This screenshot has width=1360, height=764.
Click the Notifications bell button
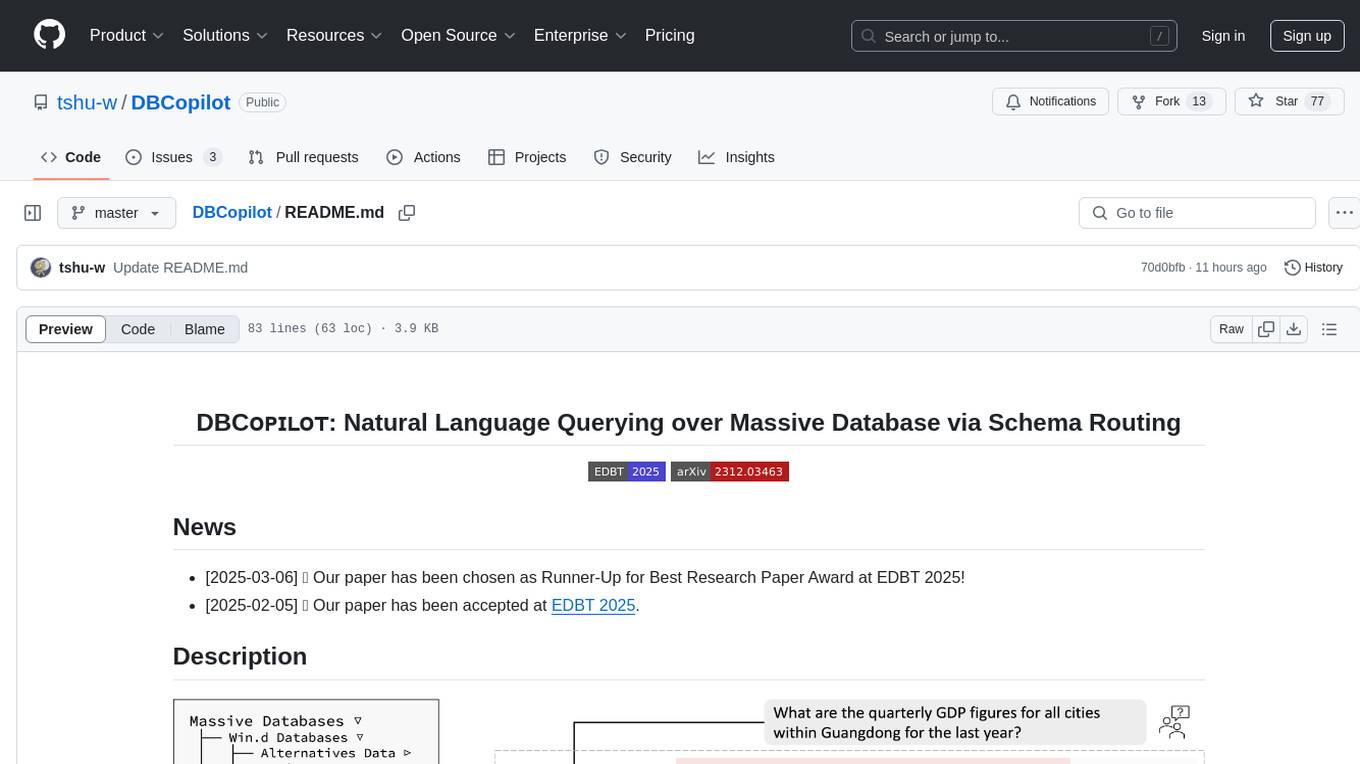[x=1051, y=102]
